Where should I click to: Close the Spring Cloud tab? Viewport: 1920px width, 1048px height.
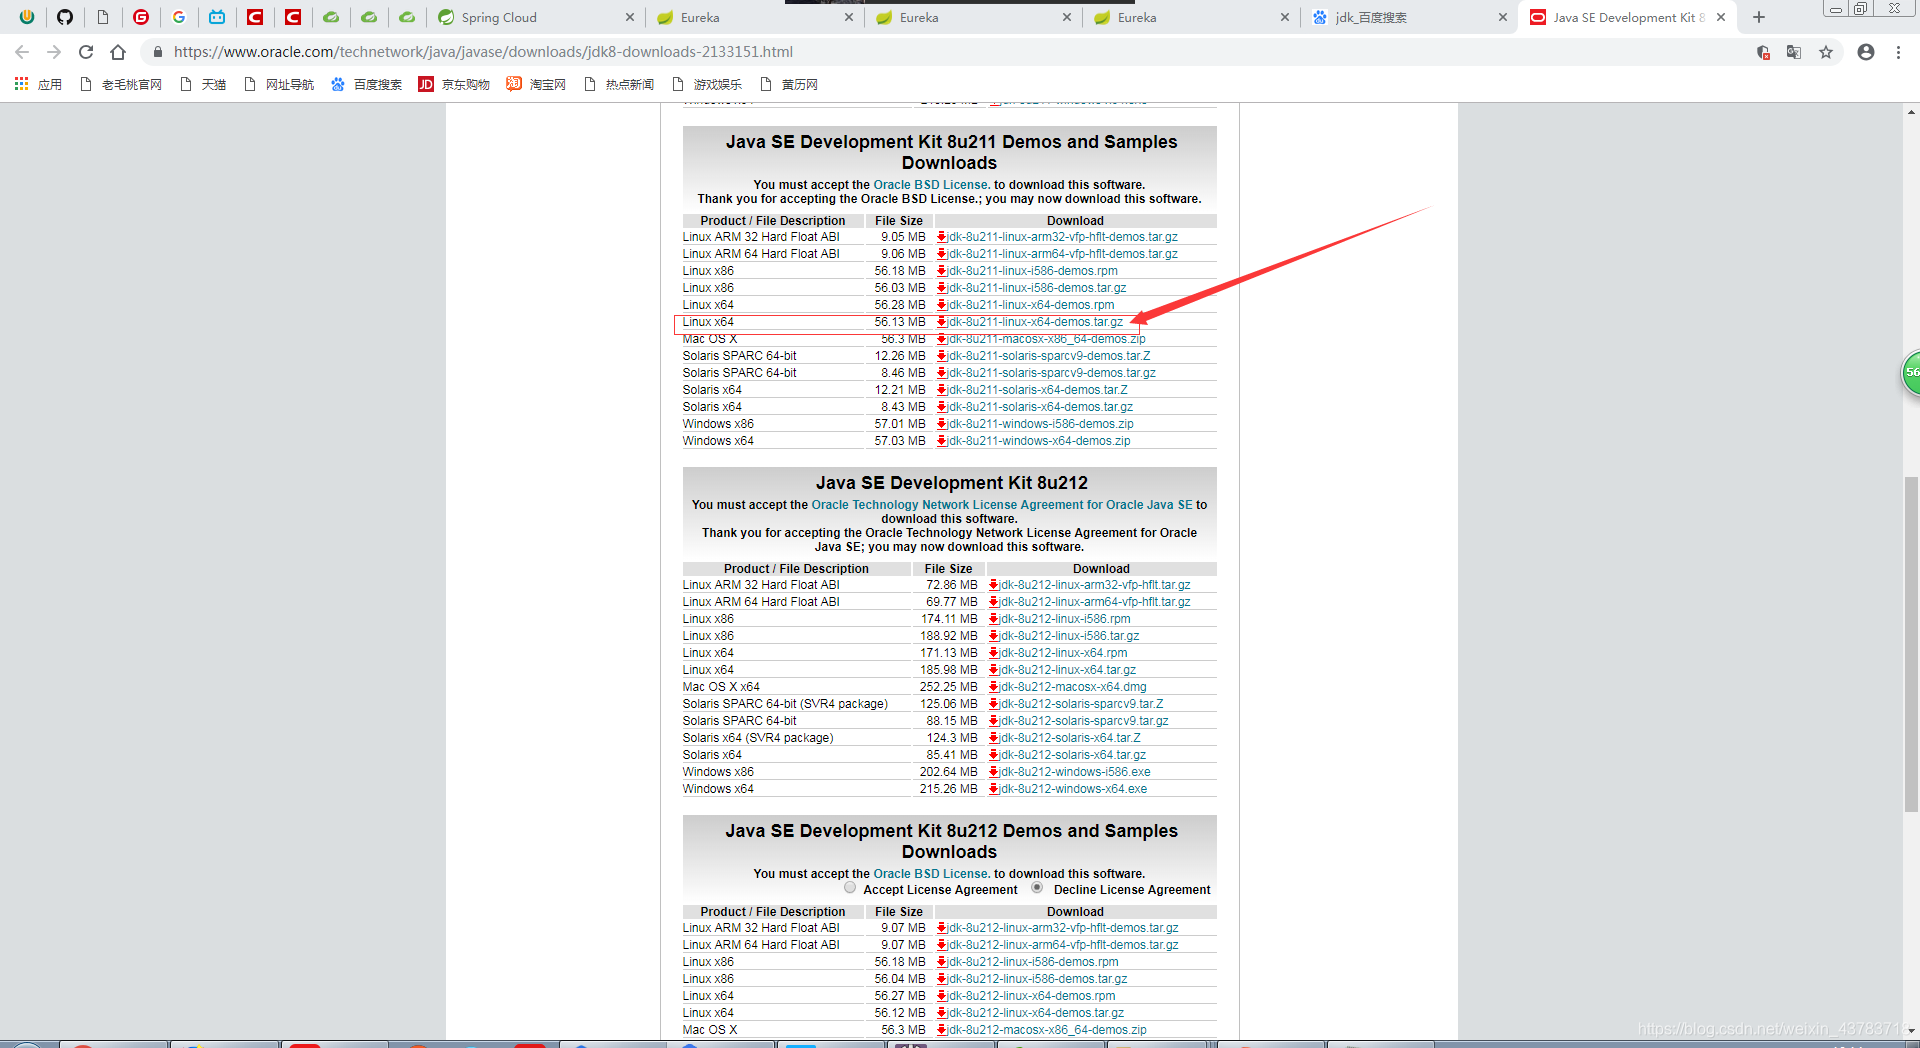click(x=629, y=17)
